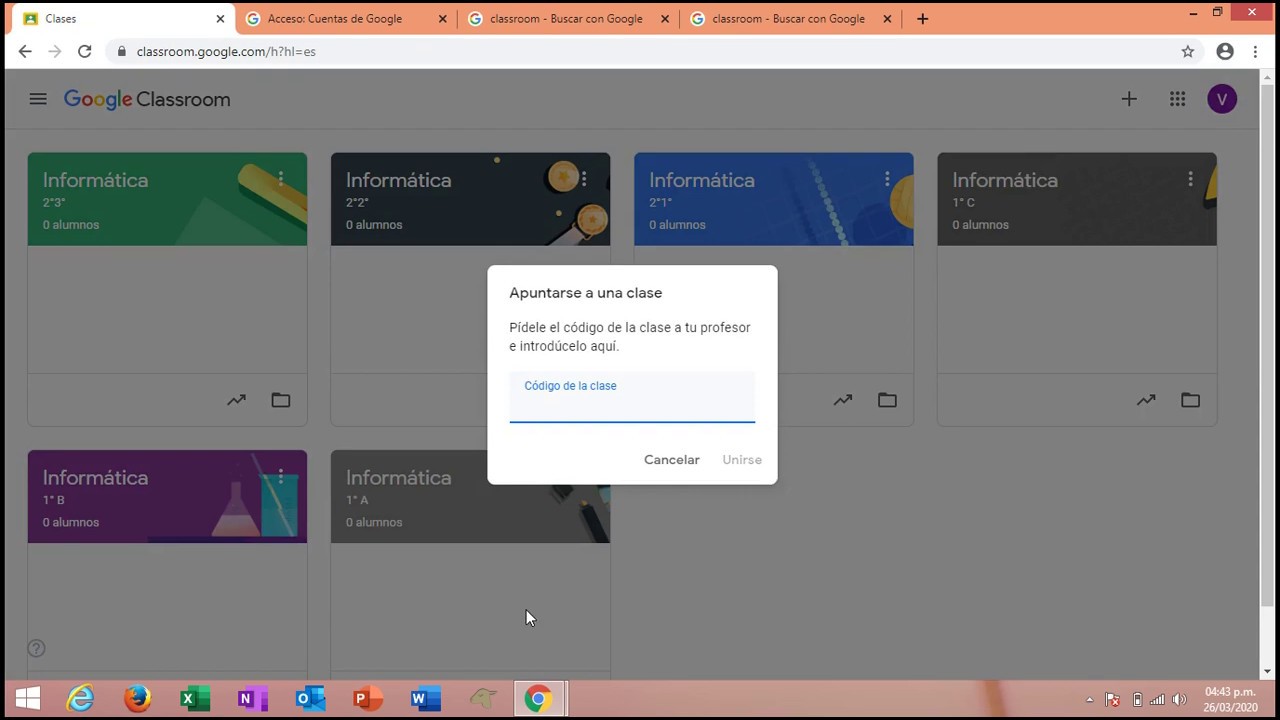Open the Informática 1° B class title
The width and height of the screenshot is (1280, 720).
click(95, 478)
